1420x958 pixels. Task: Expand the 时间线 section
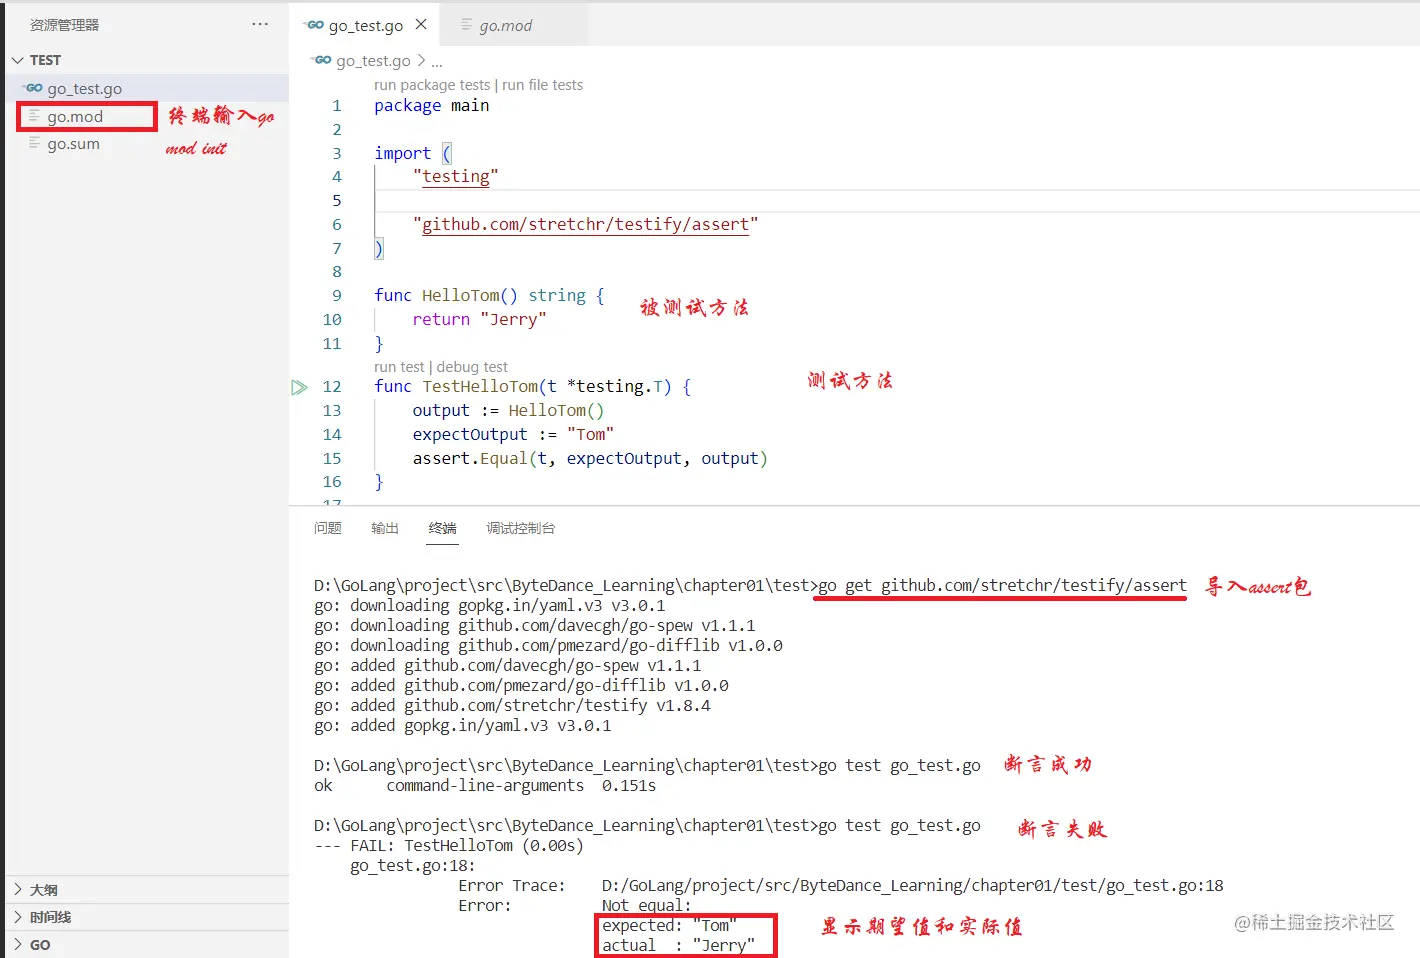tap(147, 917)
